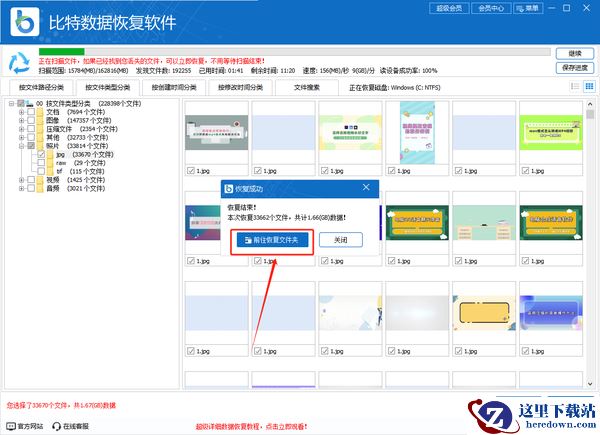Viewport: 600px width, 435px height.
Task: Click the 压缩文件 folder icon
Action: tap(40, 129)
